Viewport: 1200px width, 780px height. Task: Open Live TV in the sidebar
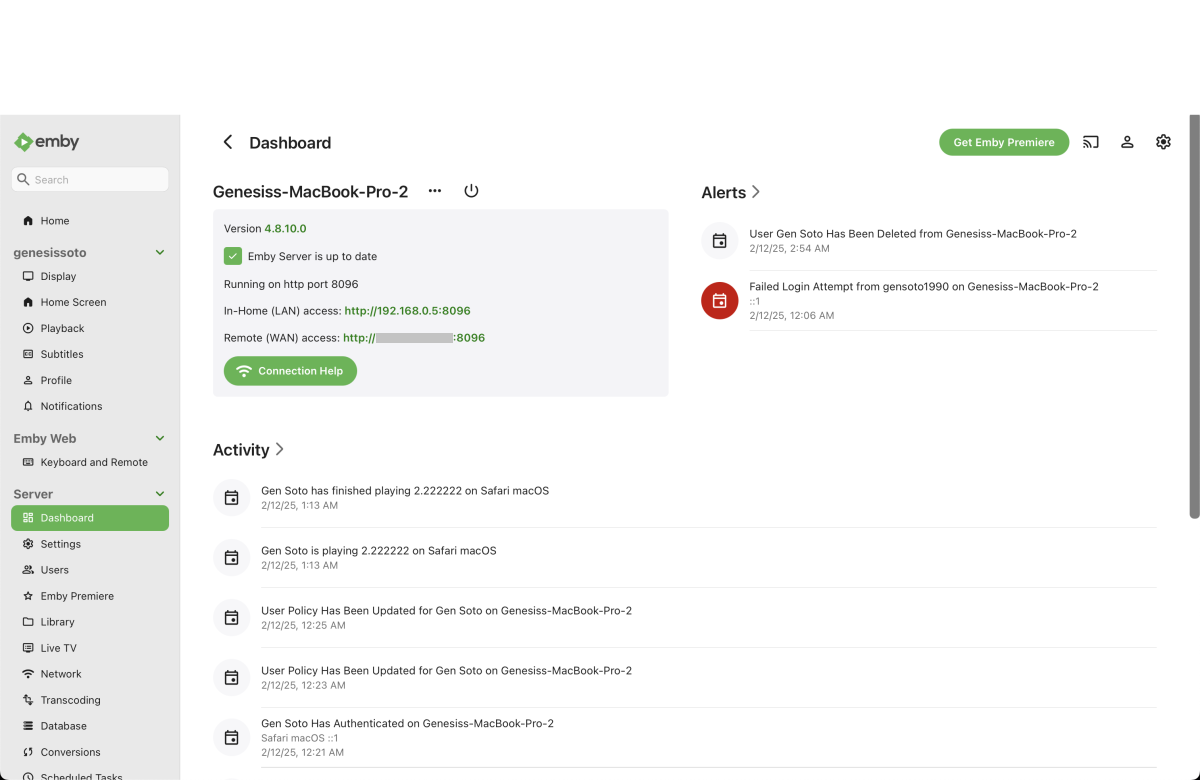coord(90,648)
